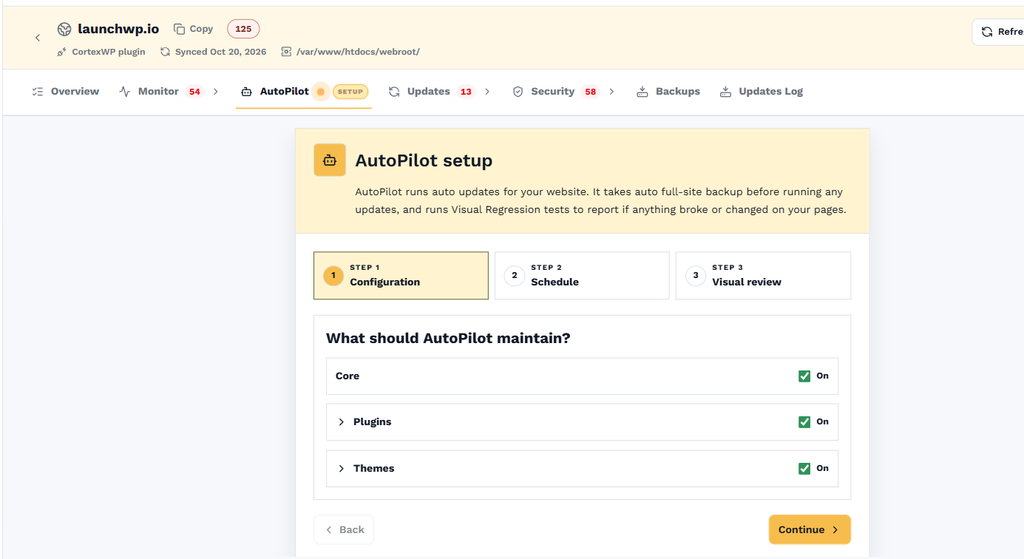Click the sync icon next to Synced date
Screen dimensions: 1024x559
pyautogui.click(x=165, y=52)
